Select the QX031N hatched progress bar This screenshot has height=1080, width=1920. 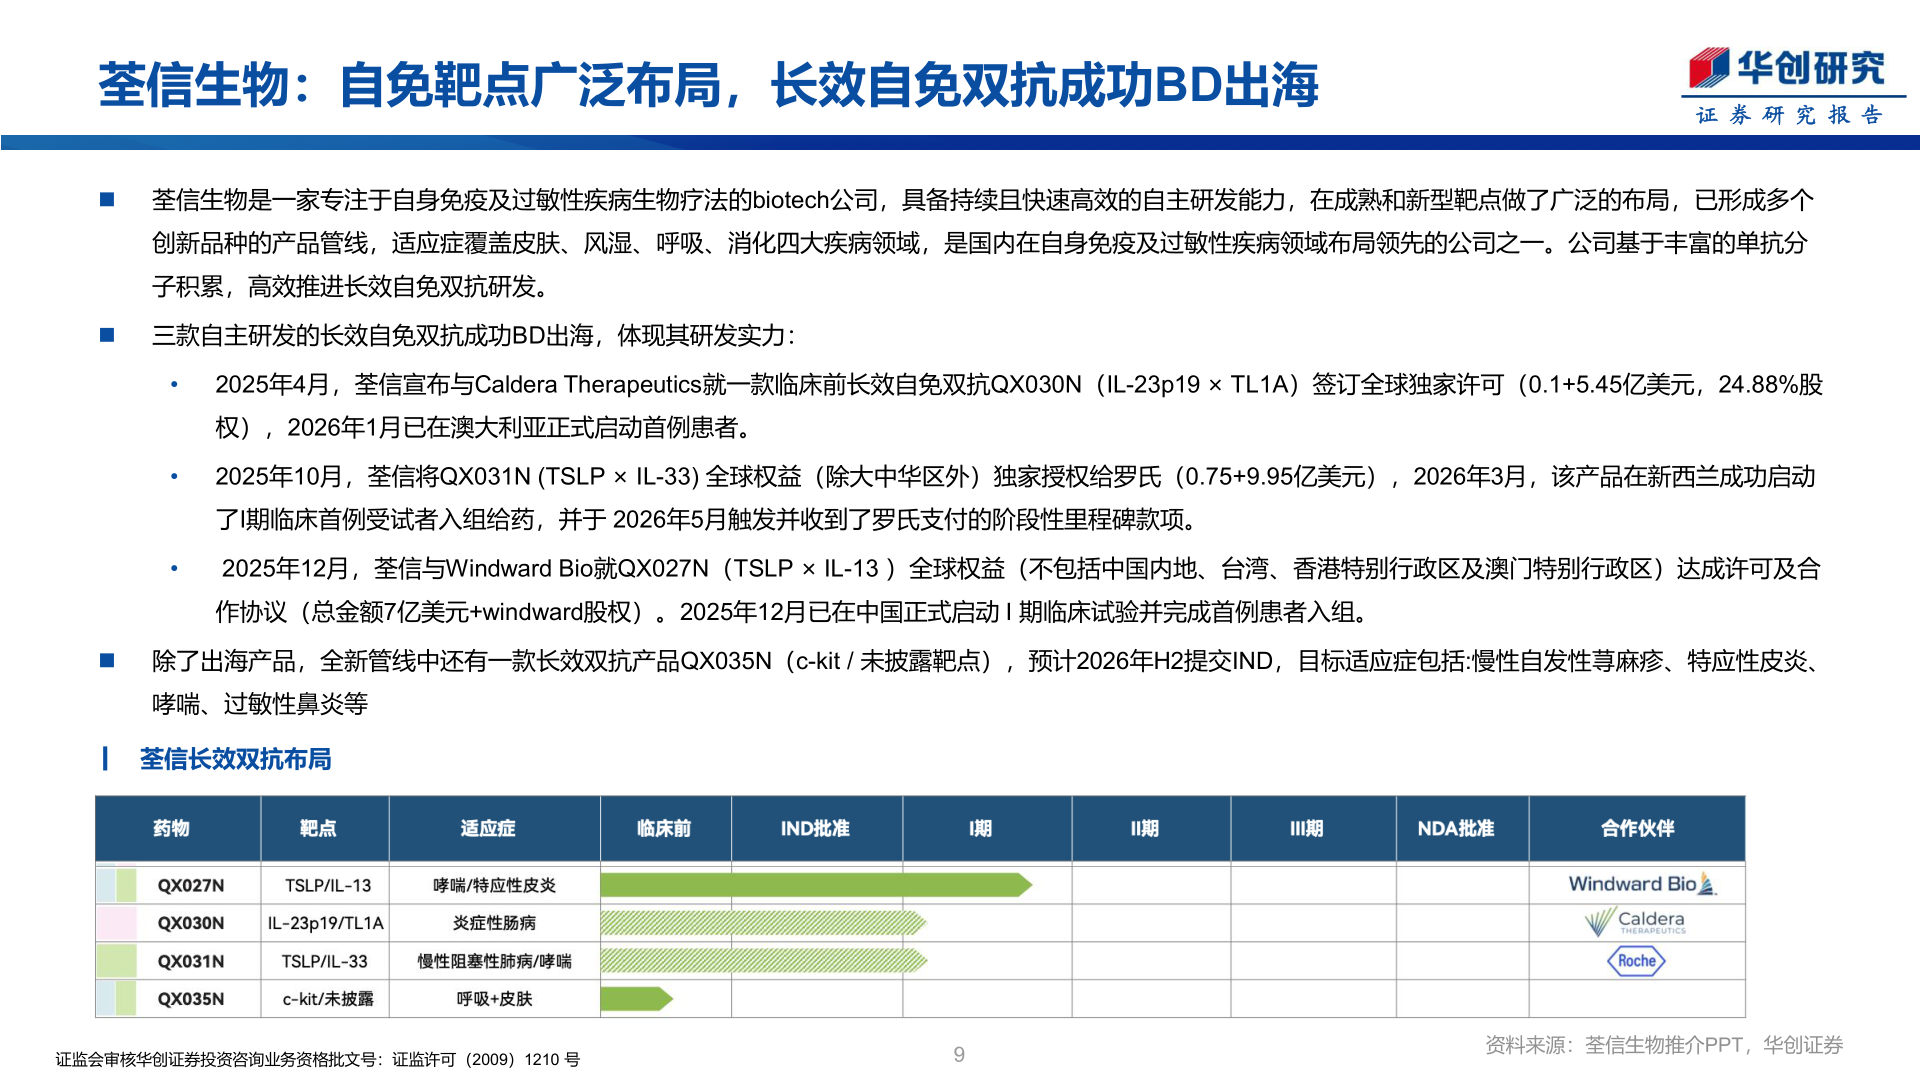764,961
